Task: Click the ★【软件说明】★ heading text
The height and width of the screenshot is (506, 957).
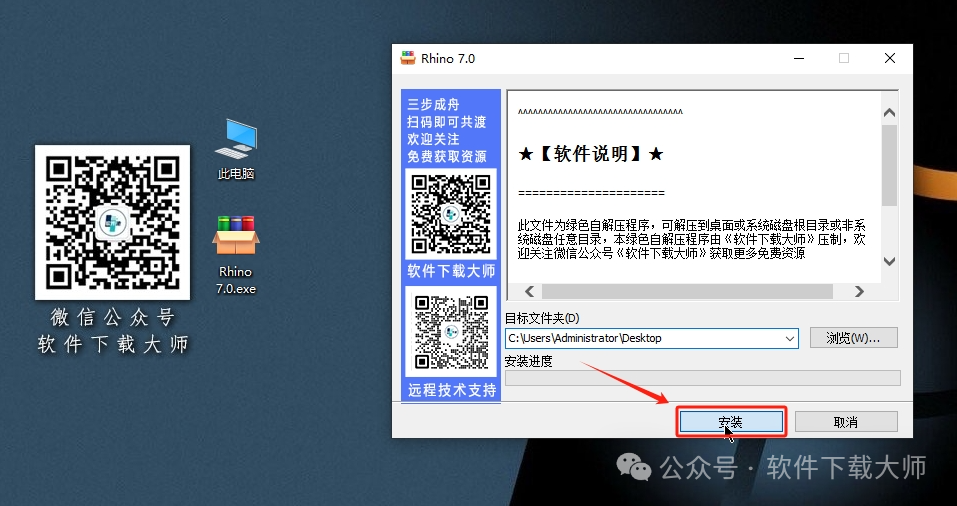Action: pyautogui.click(x=590, y=154)
